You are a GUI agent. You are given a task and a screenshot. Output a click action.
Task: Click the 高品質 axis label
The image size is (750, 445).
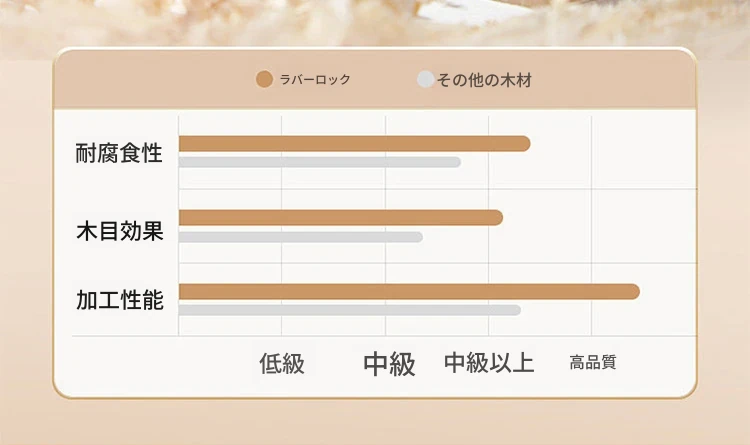pyautogui.click(x=593, y=362)
